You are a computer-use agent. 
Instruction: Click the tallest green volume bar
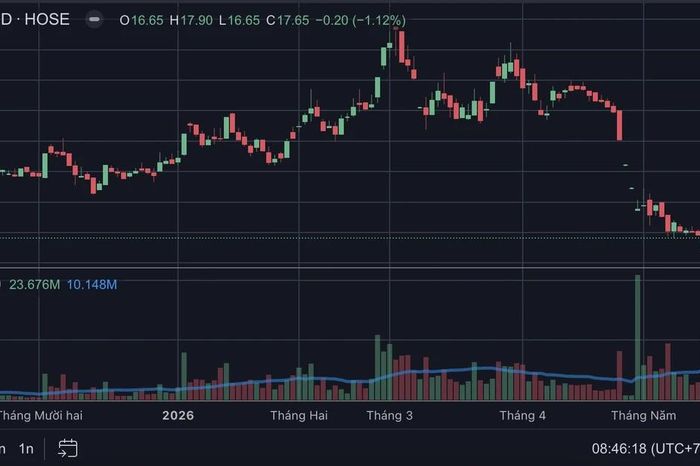tap(638, 337)
